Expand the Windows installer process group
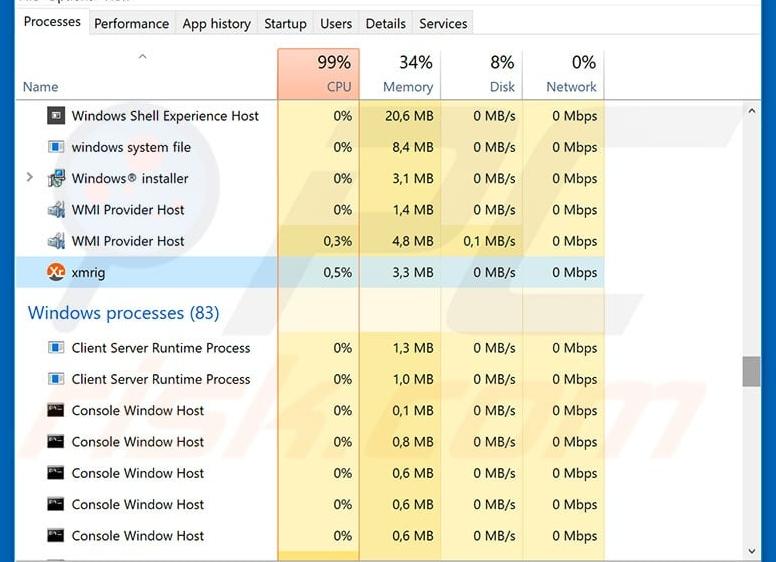 (29, 177)
